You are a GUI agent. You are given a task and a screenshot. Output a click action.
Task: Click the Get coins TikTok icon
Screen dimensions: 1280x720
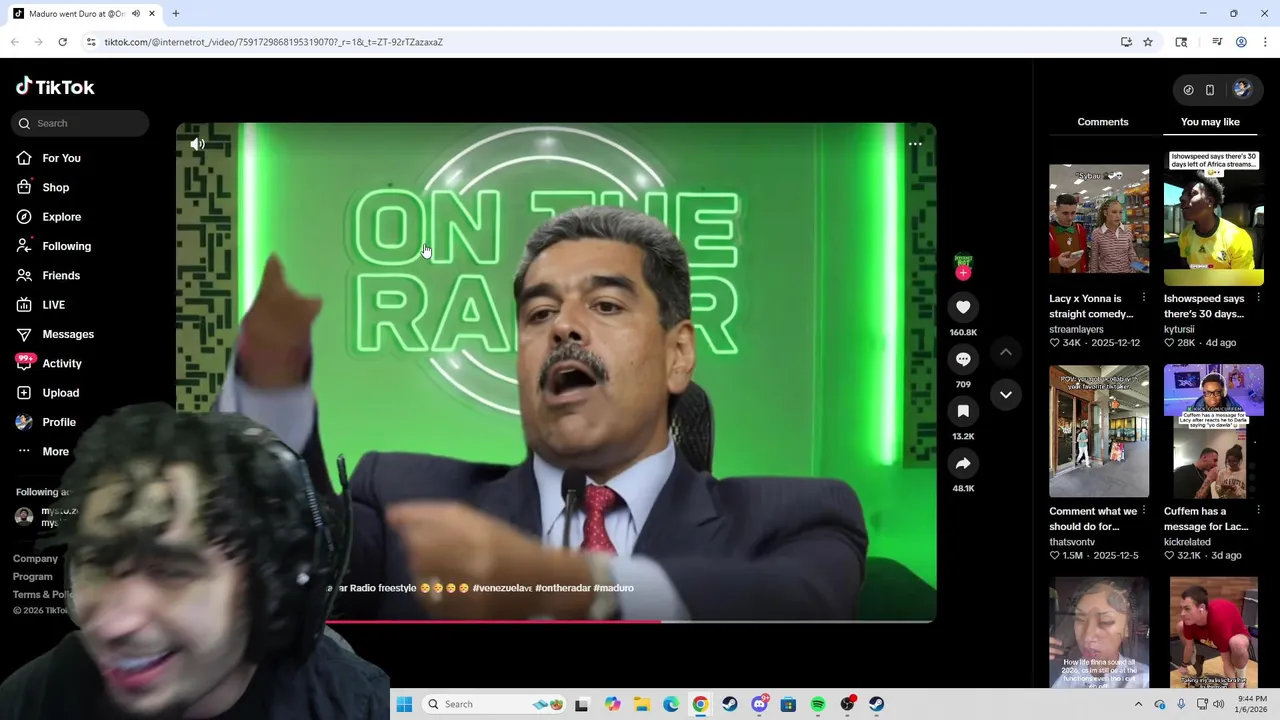click(1188, 90)
